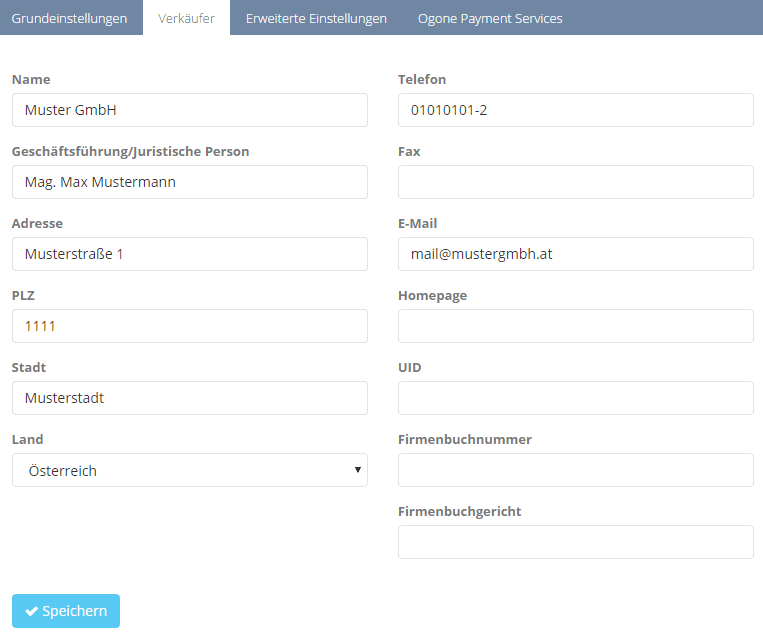The height and width of the screenshot is (641, 763).
Task: Focus the Adresse field with Musterstraße 1
Action: pyautogui.click(x=190, y=254)
